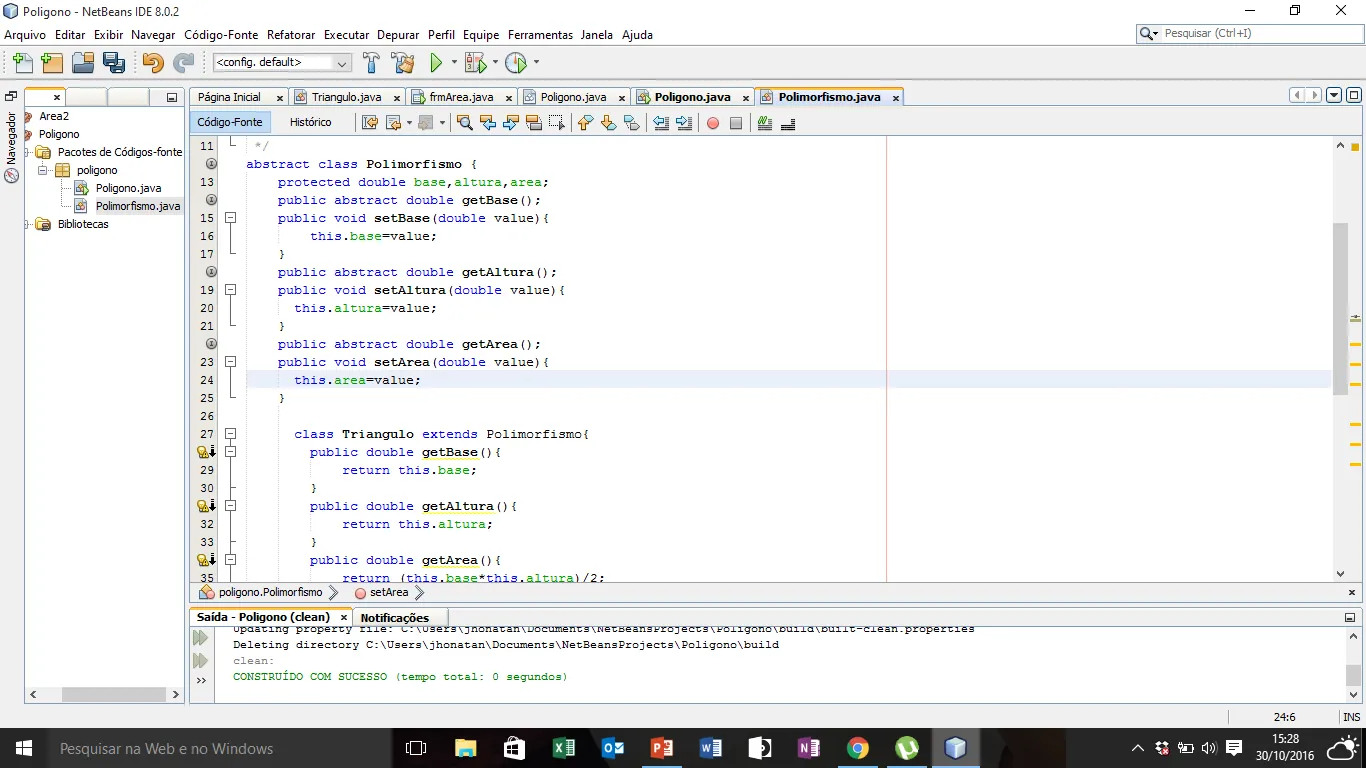The width and height of the screenshot is (1366, 768).
Task: Switch to the Histórico view button
Action: 310,122
